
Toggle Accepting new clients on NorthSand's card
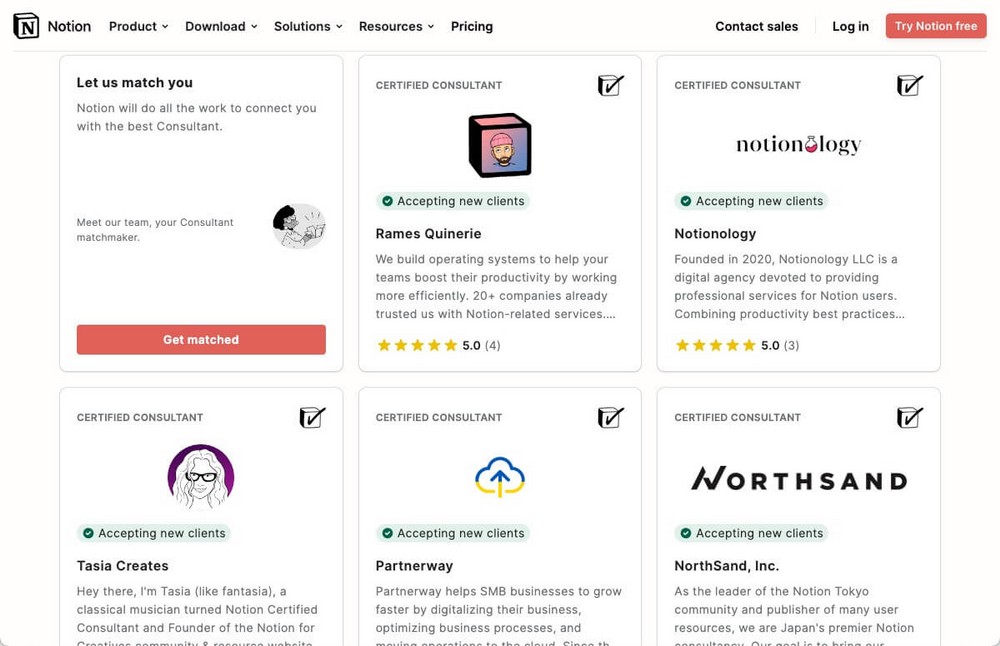pyautogui.click(x=751, y=533)
